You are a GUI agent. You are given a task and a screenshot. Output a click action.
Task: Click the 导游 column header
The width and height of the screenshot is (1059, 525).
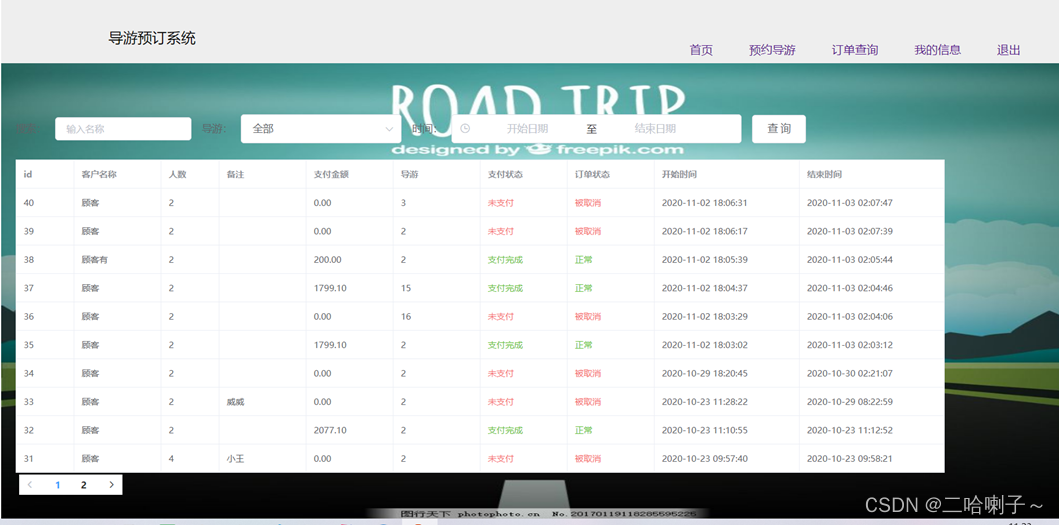pyautogui.click(x=409, y=174)
